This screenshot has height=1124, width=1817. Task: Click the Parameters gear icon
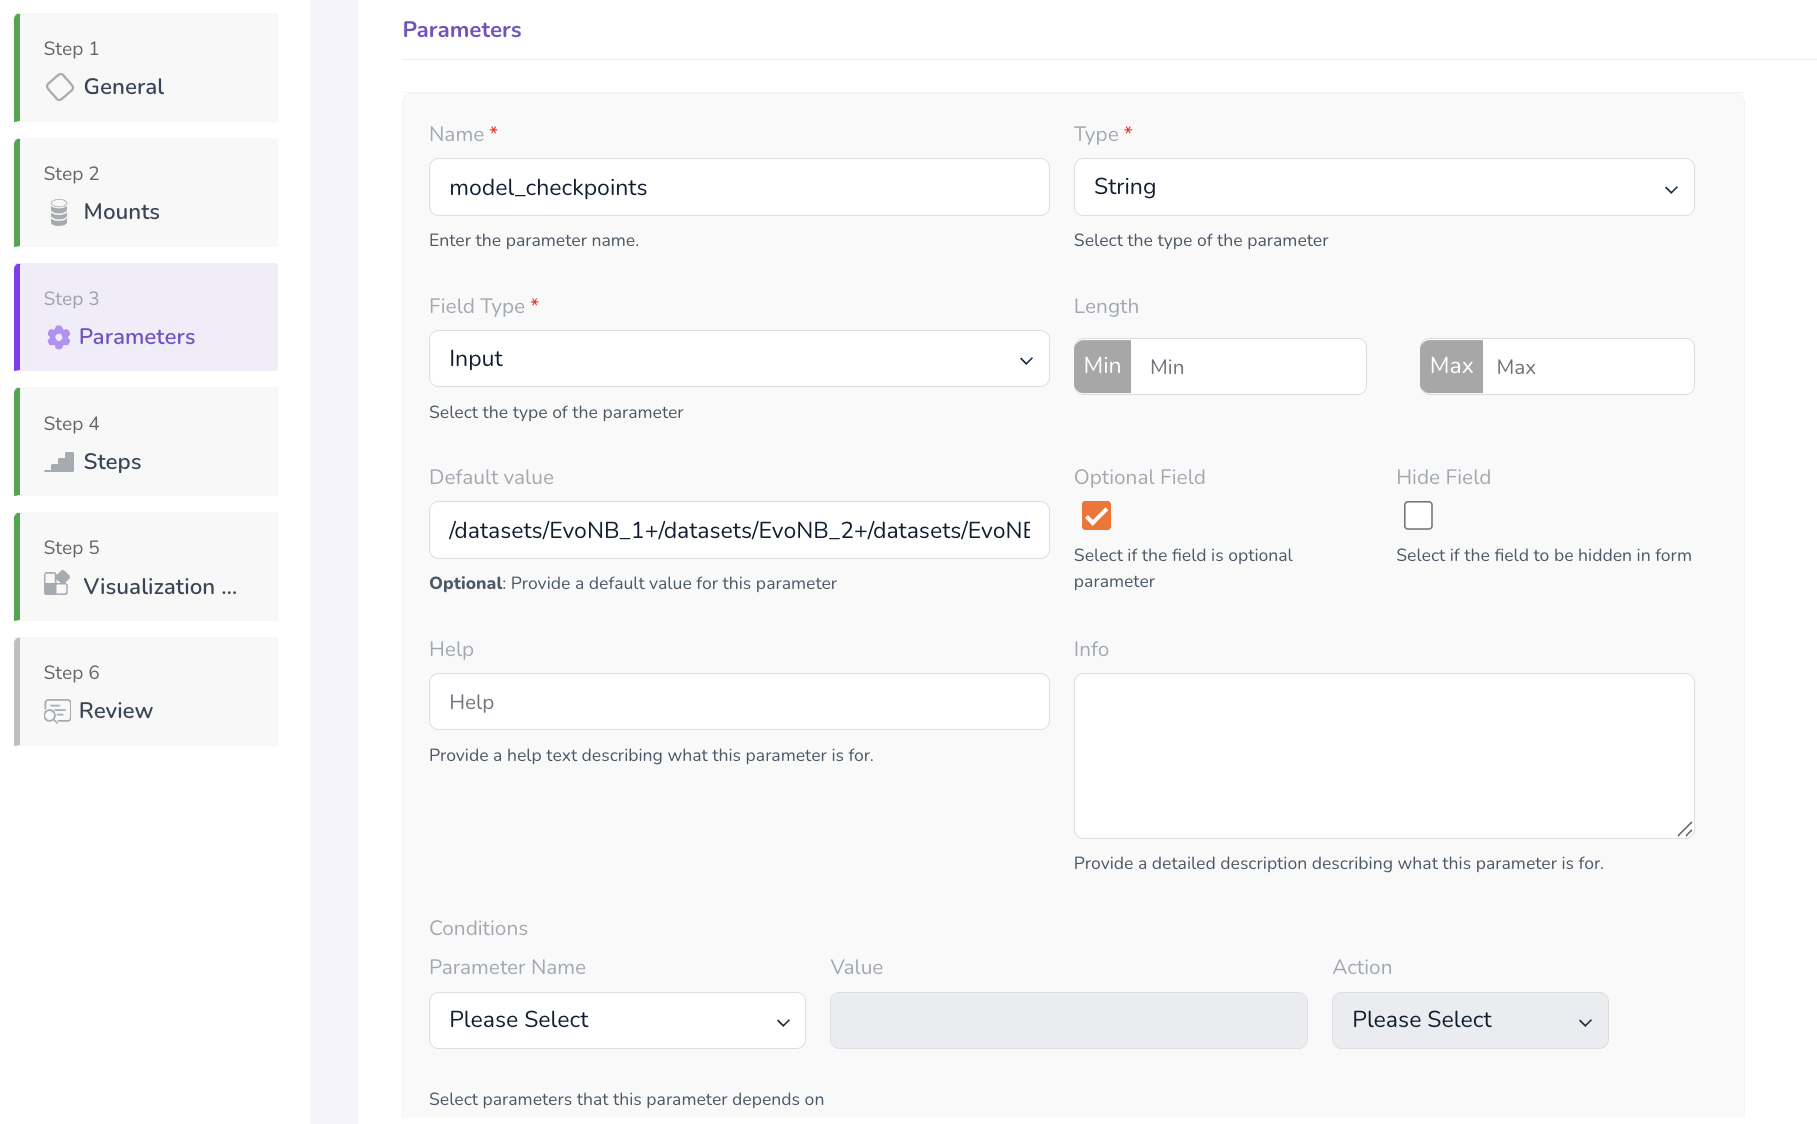59,337
